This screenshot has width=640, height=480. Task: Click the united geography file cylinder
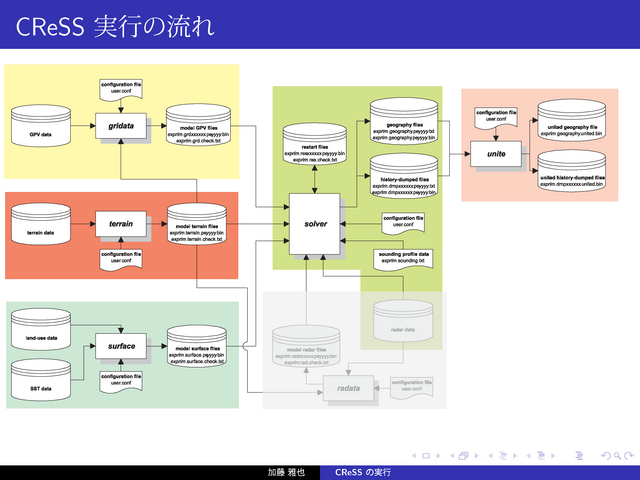571,120
